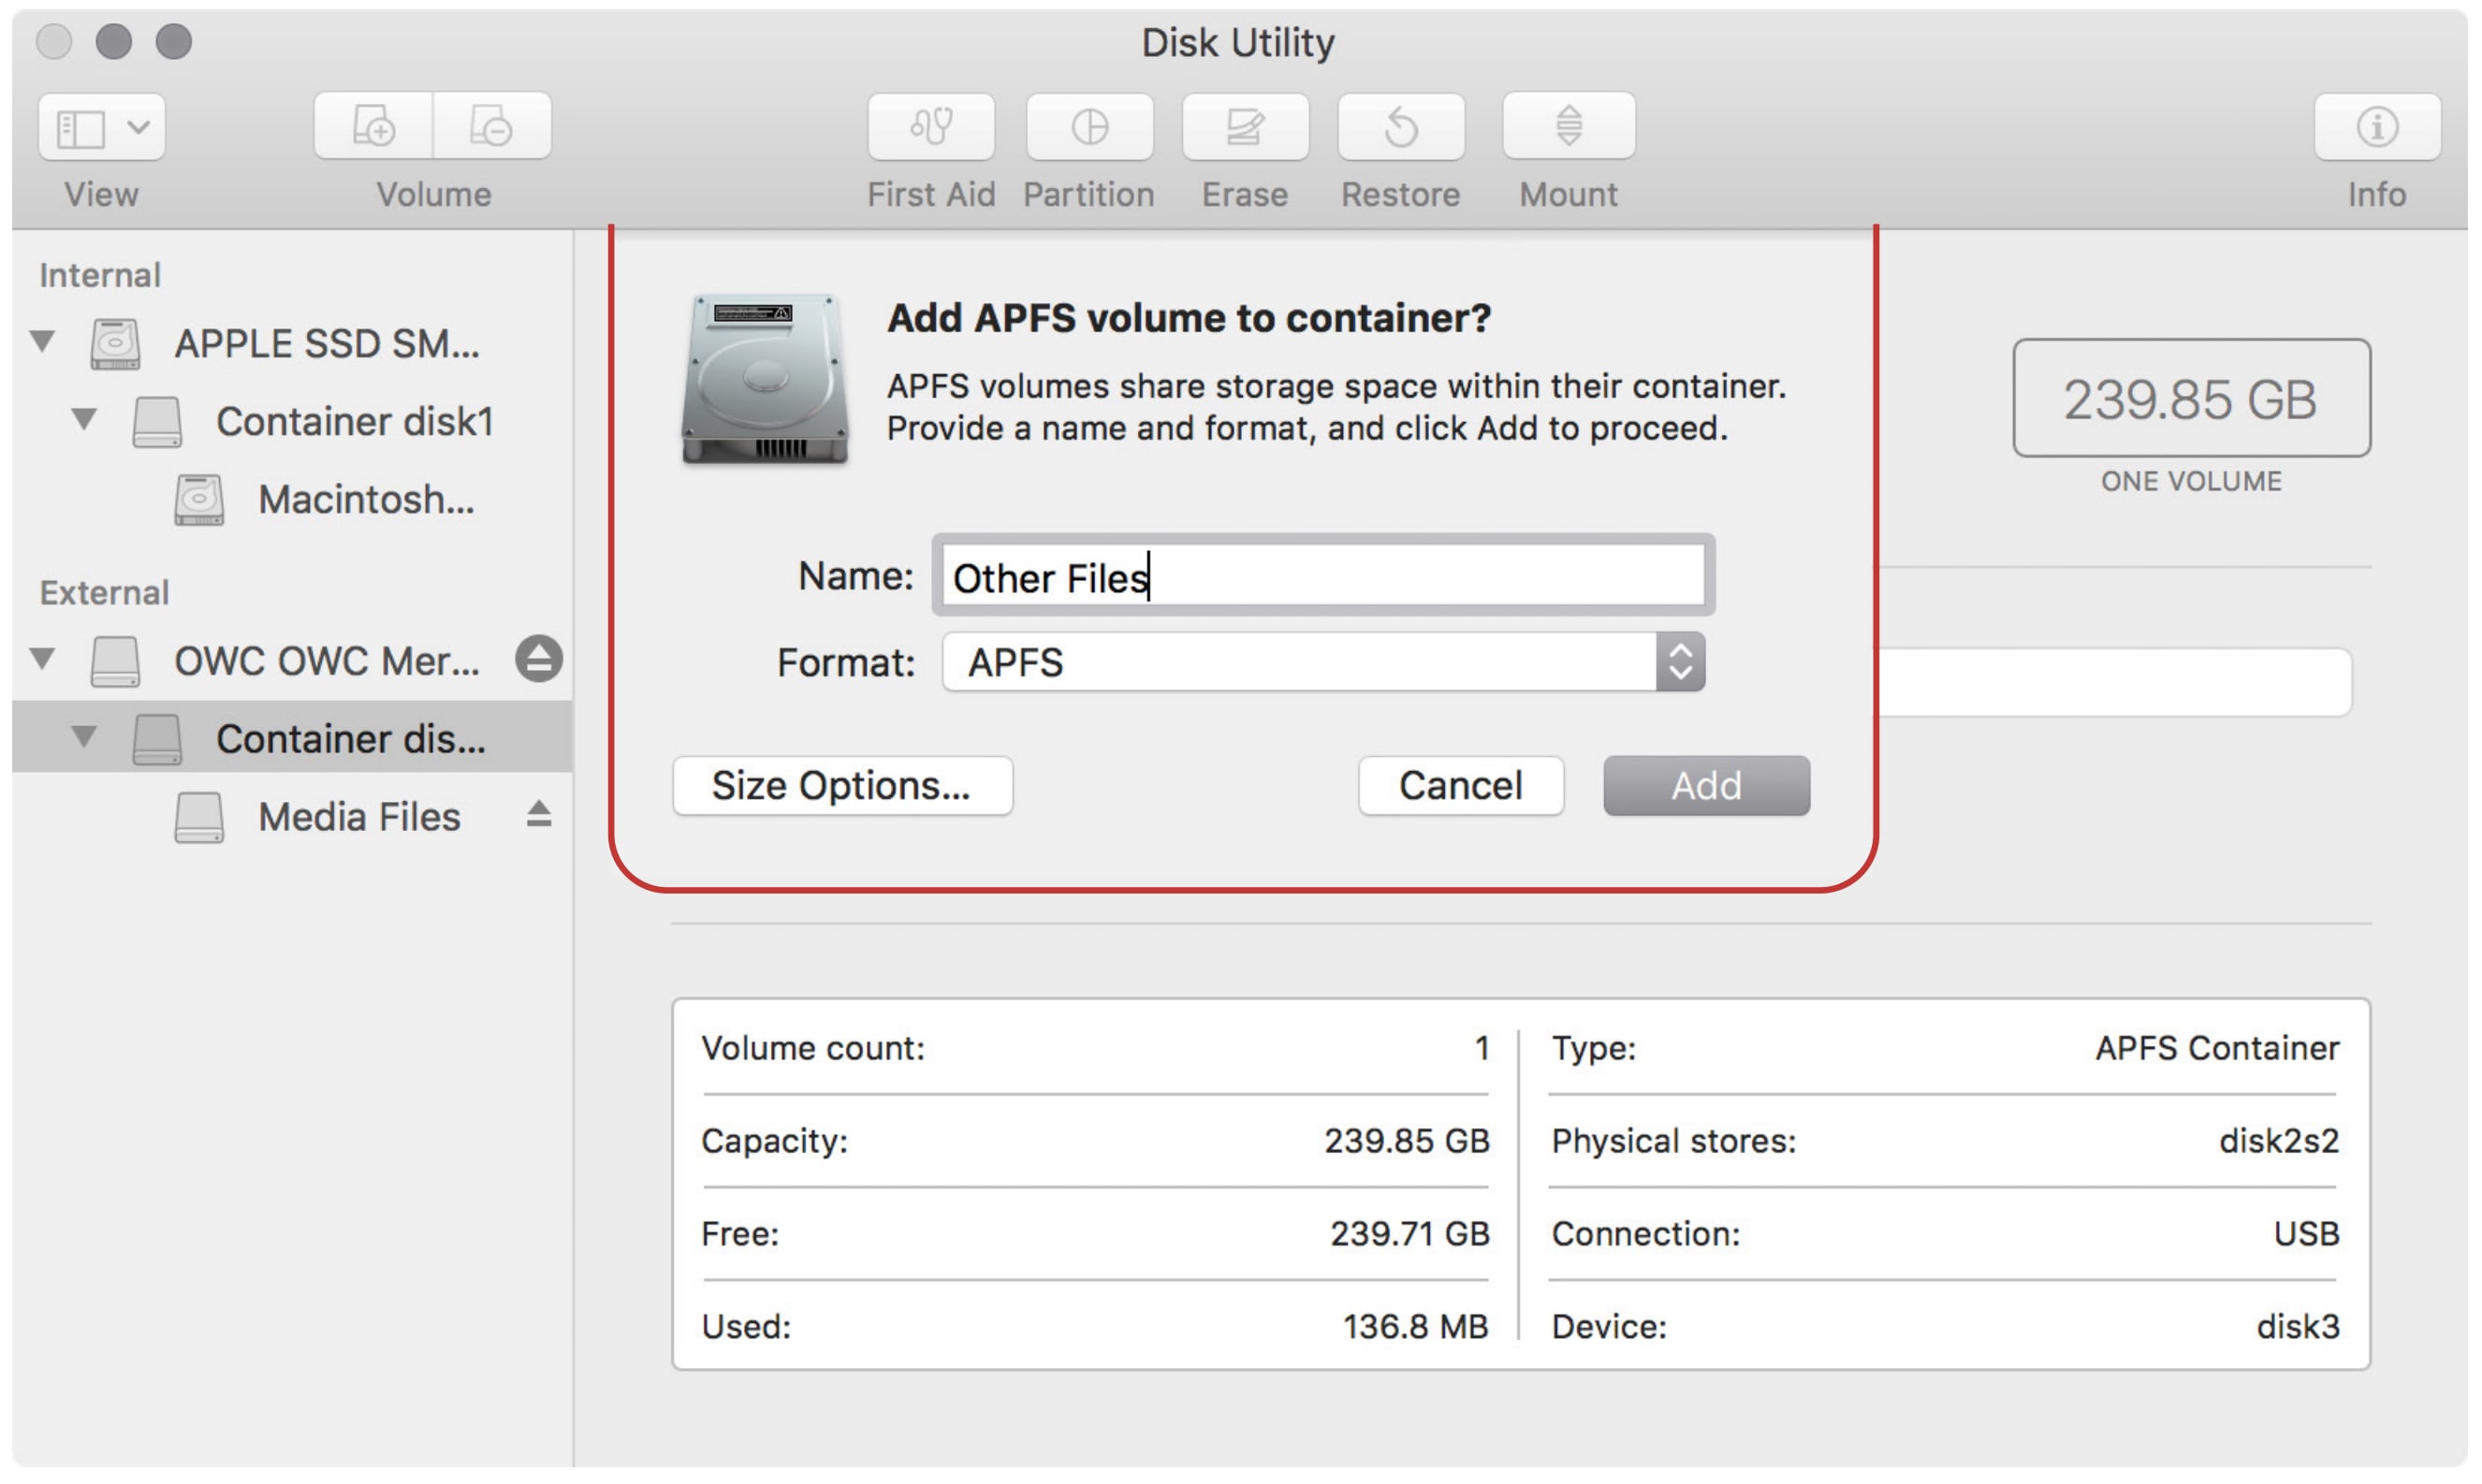Click the Name field containing Other Files
Image resolution: width=2482 pixels, height=1484 pixels.
1322,577
